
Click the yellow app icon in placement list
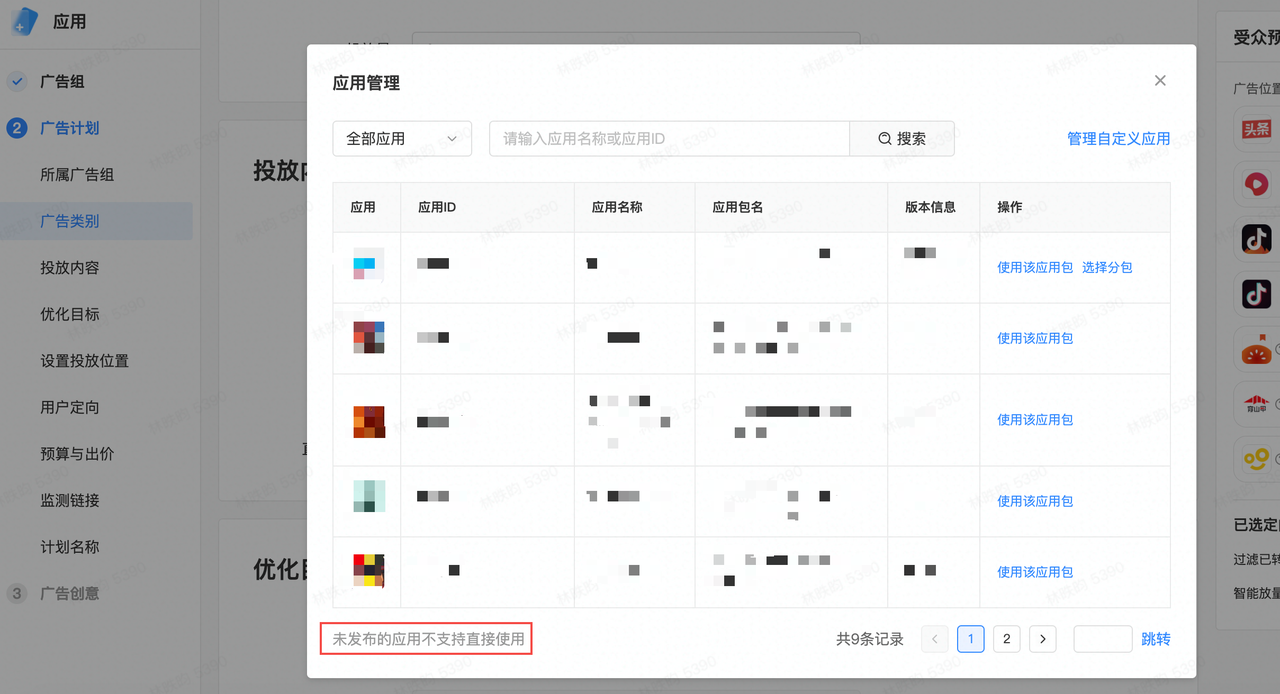(x=1257, y=459)
